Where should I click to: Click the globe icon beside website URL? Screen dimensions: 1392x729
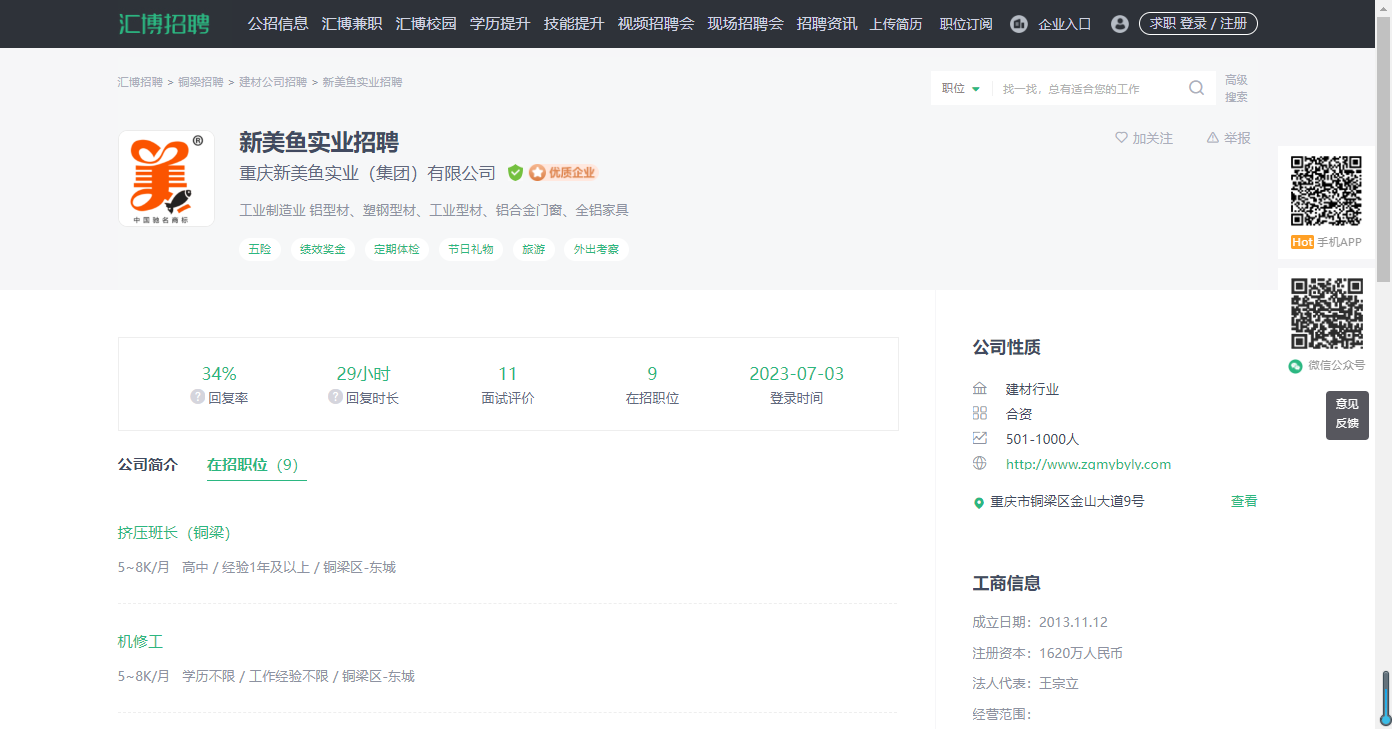[979, 463]
